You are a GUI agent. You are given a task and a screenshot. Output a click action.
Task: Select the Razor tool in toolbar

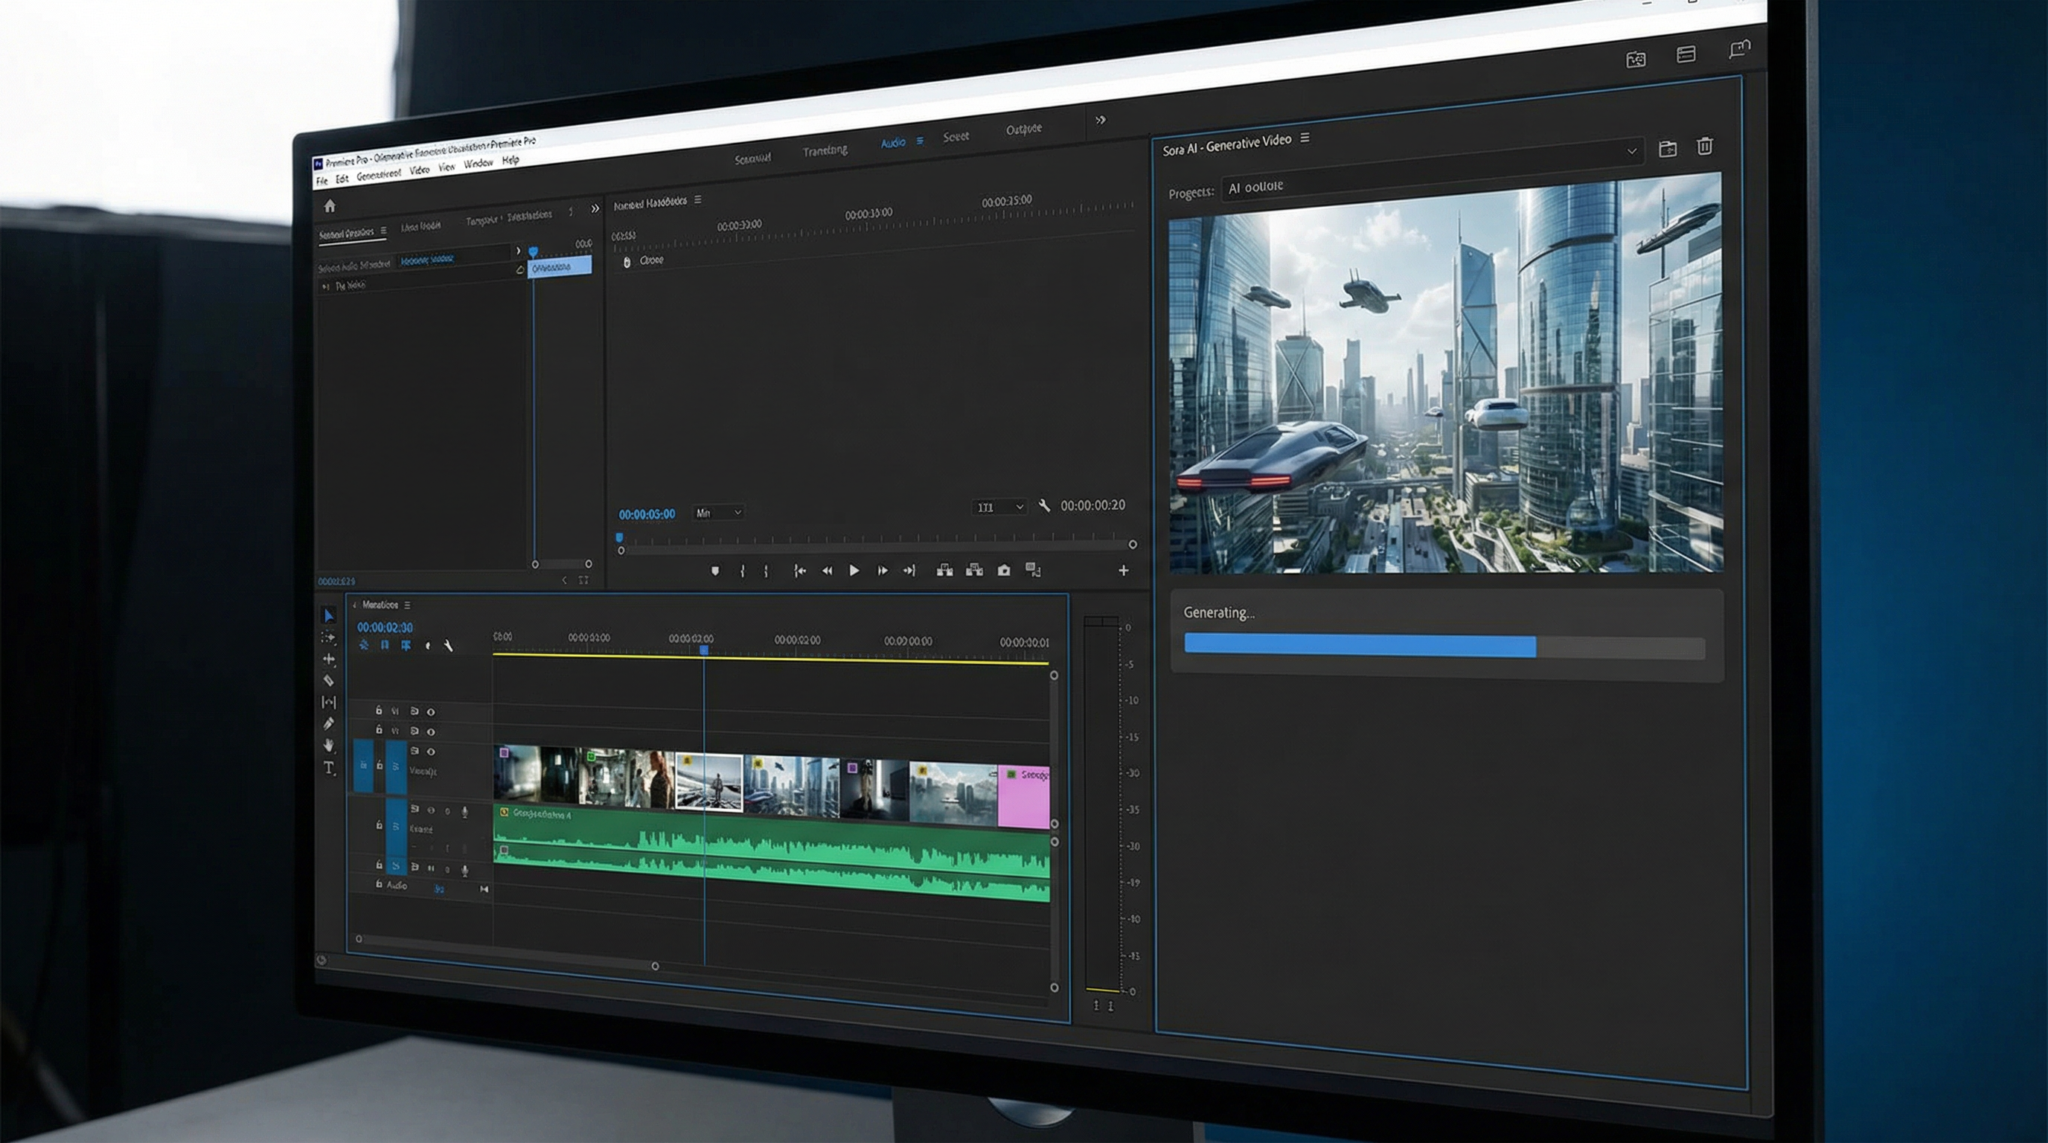pyautogui.click(x=328, y=680)
